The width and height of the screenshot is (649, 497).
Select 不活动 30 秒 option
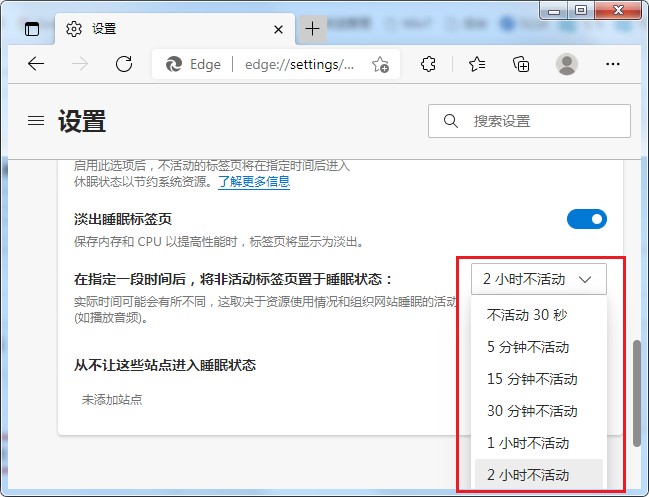539,315
